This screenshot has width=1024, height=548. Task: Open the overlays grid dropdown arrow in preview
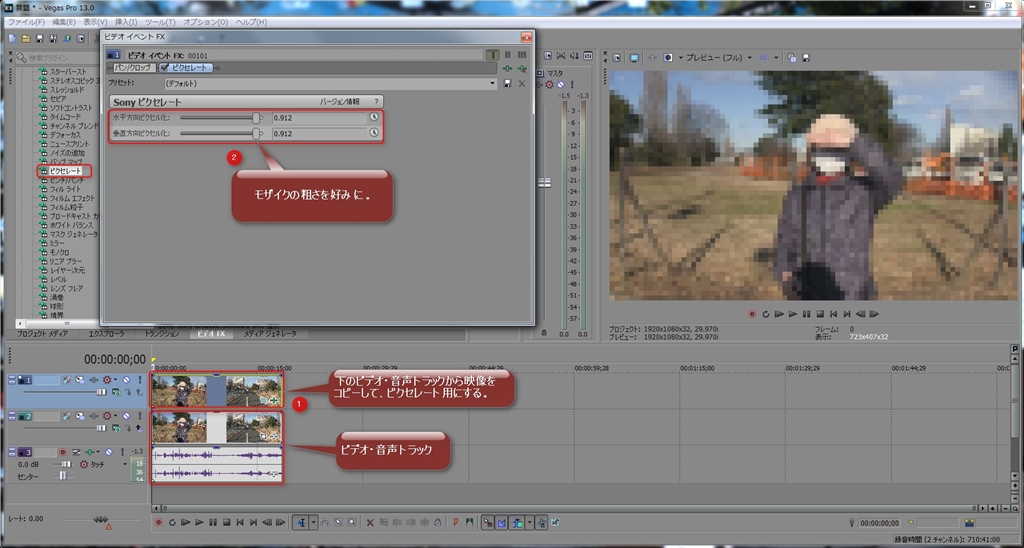pos(776,57)
